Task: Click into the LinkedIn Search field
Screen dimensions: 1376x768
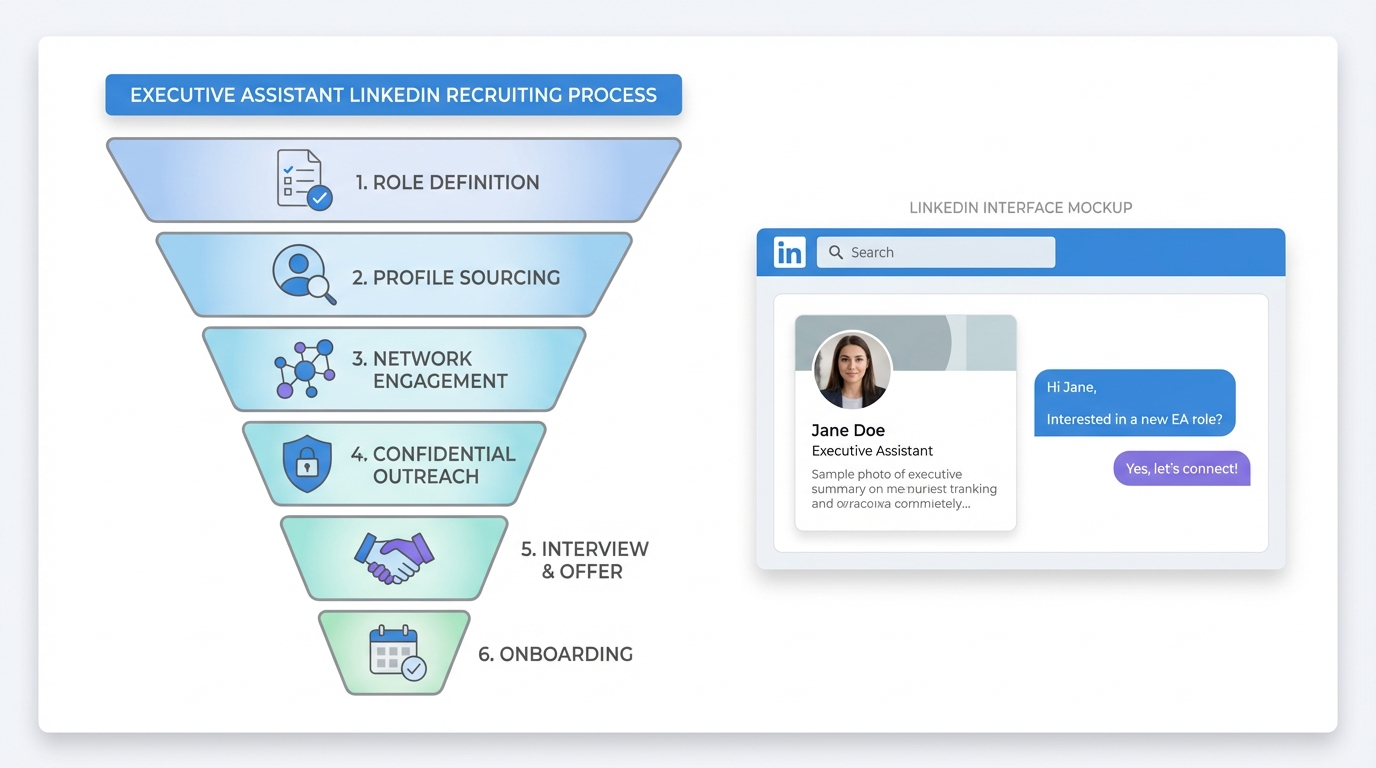Action: click(940, 252)
